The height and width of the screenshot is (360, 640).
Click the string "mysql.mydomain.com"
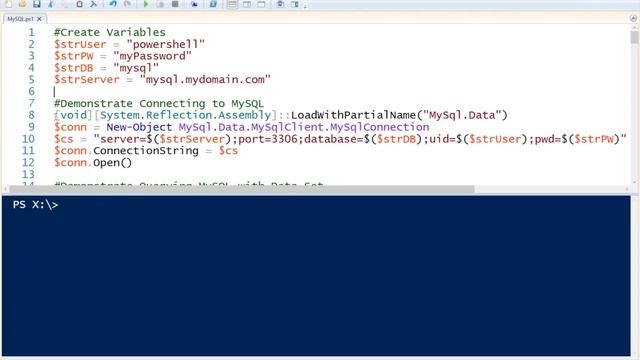pyautogui.click(x=205, y=80)
